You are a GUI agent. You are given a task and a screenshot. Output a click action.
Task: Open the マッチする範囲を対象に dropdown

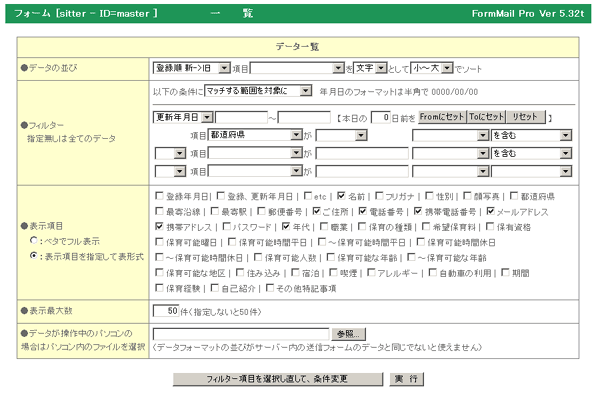point(258,91)
